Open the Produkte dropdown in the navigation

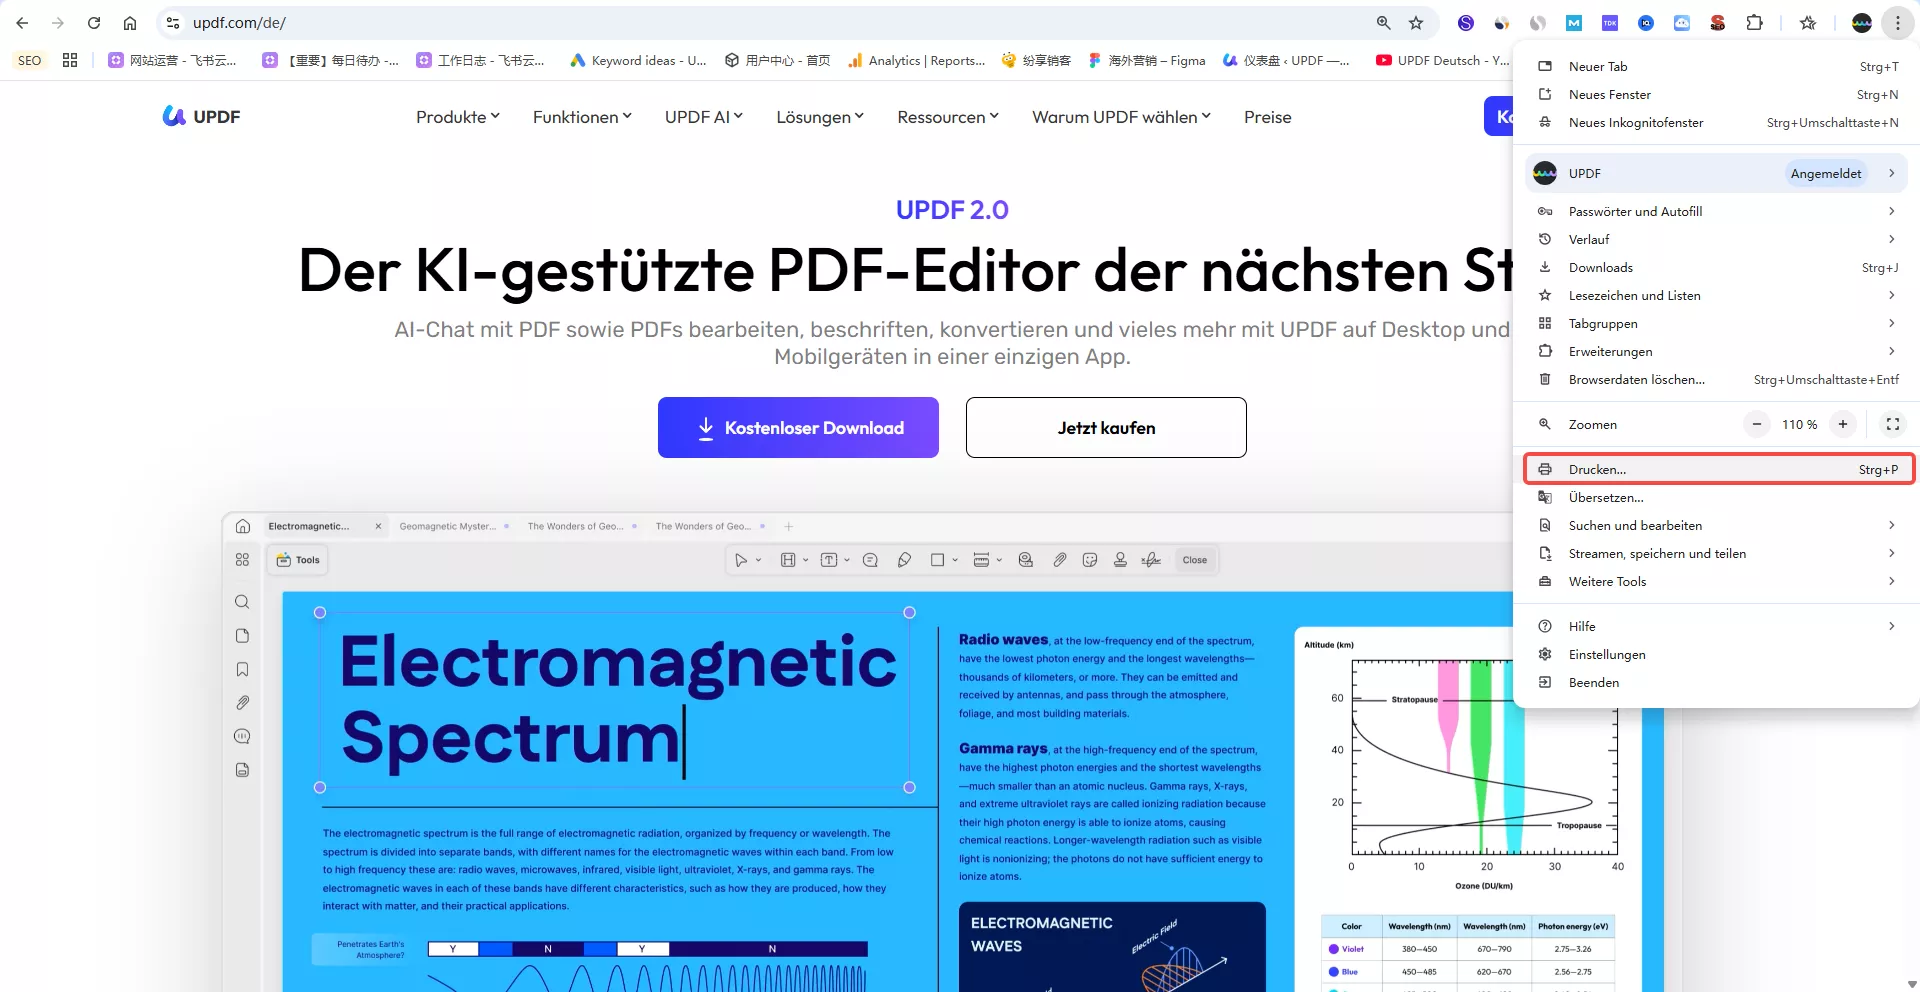click(x=457, y=117)
